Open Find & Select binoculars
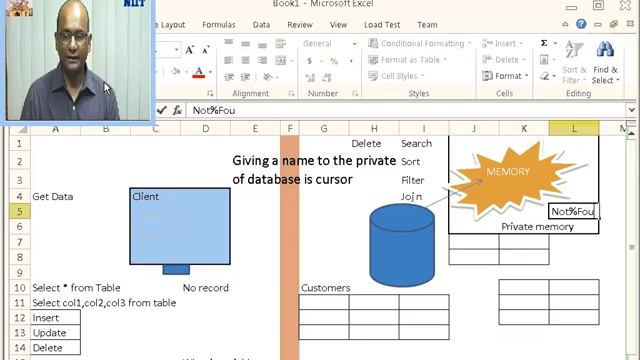 pos(606,62)
